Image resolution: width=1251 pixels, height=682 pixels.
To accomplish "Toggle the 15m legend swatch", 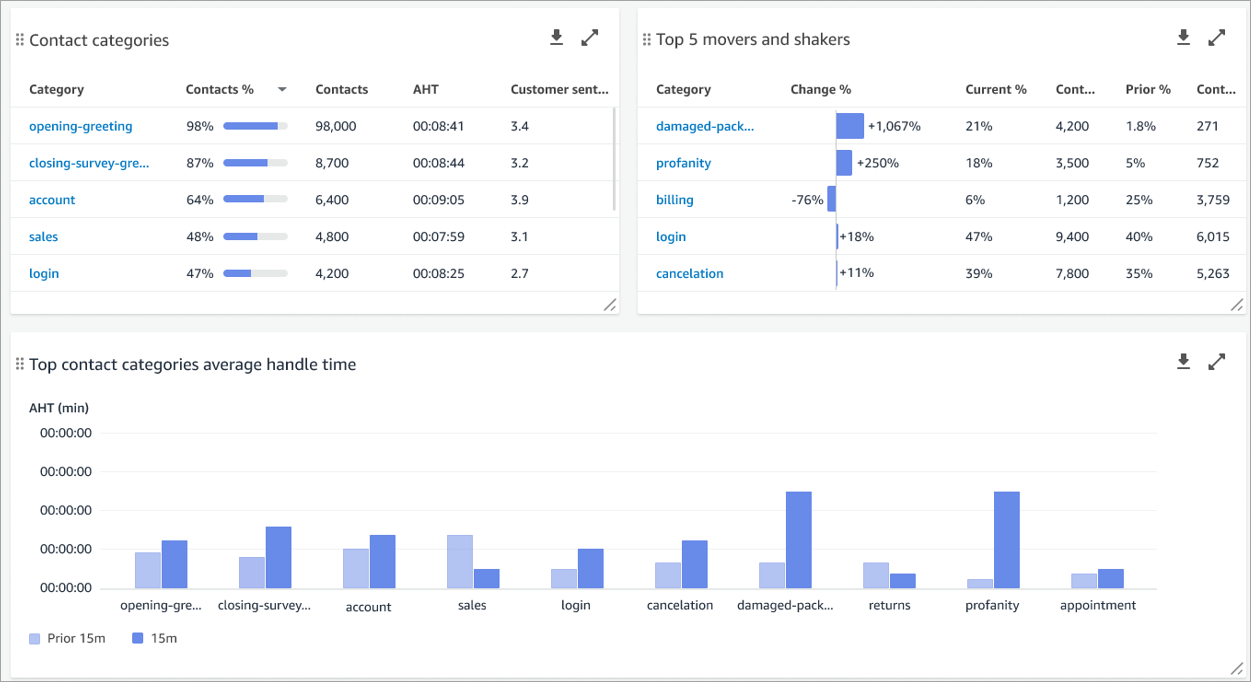I will (138, 638).
